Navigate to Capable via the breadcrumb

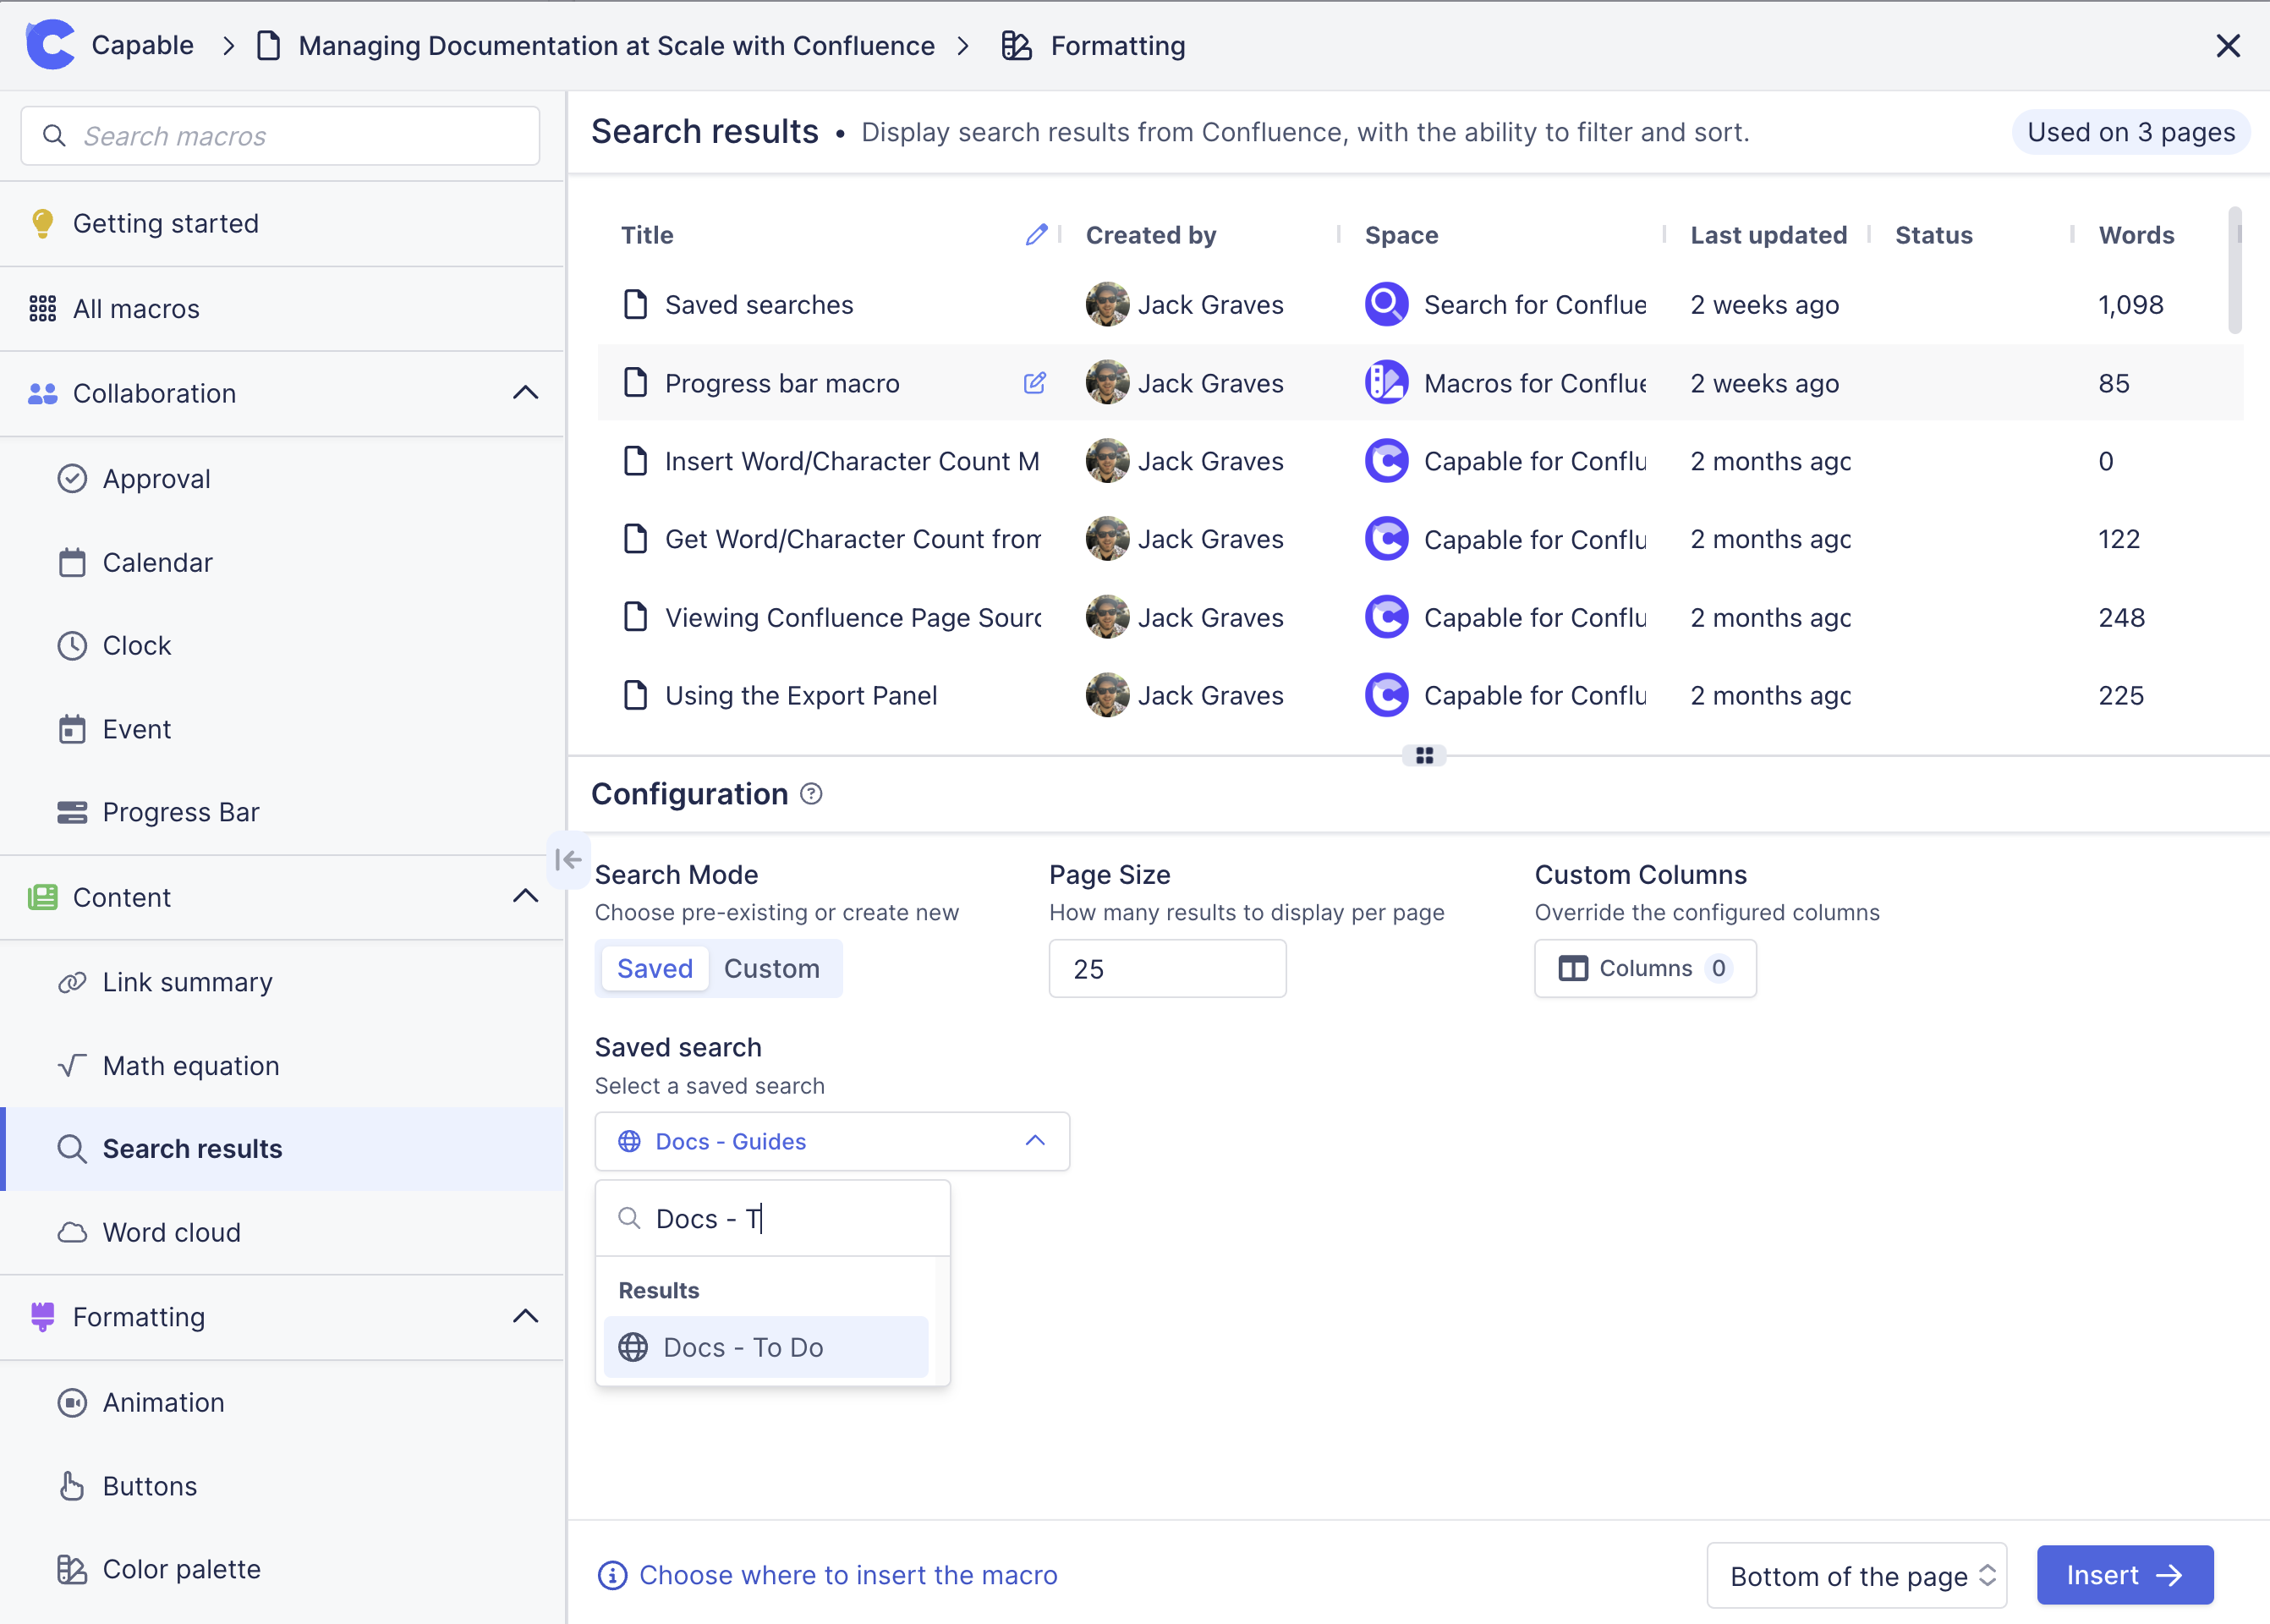pos(142,44)
